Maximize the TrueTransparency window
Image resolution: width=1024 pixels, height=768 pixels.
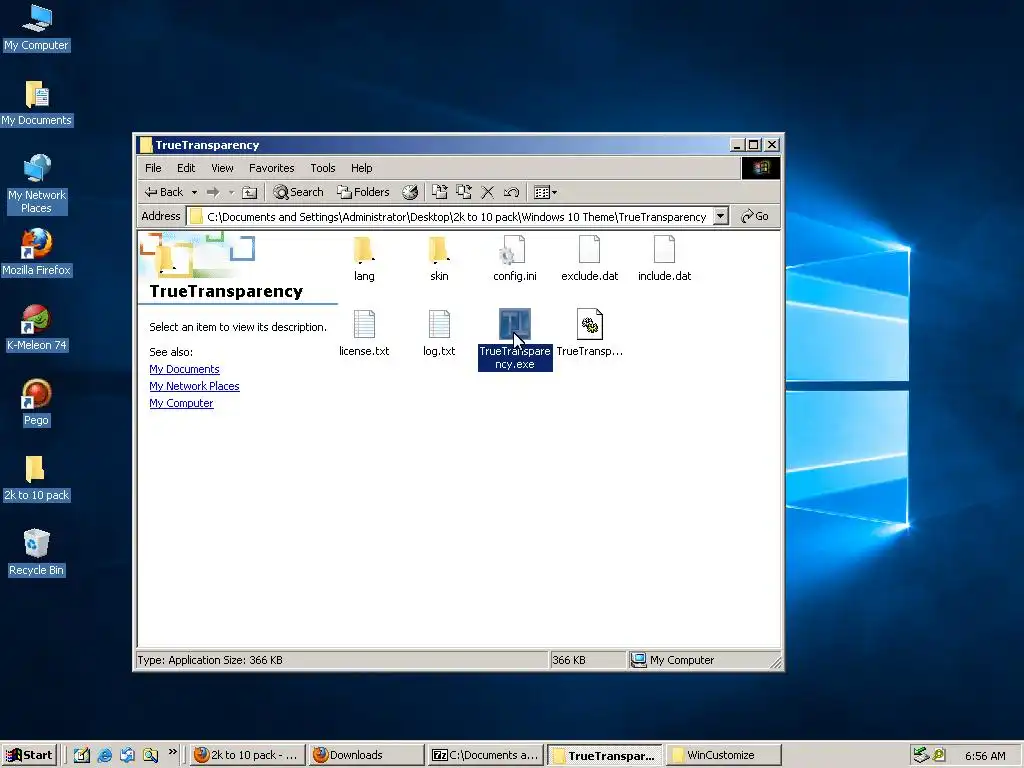(x=754, y=145)
